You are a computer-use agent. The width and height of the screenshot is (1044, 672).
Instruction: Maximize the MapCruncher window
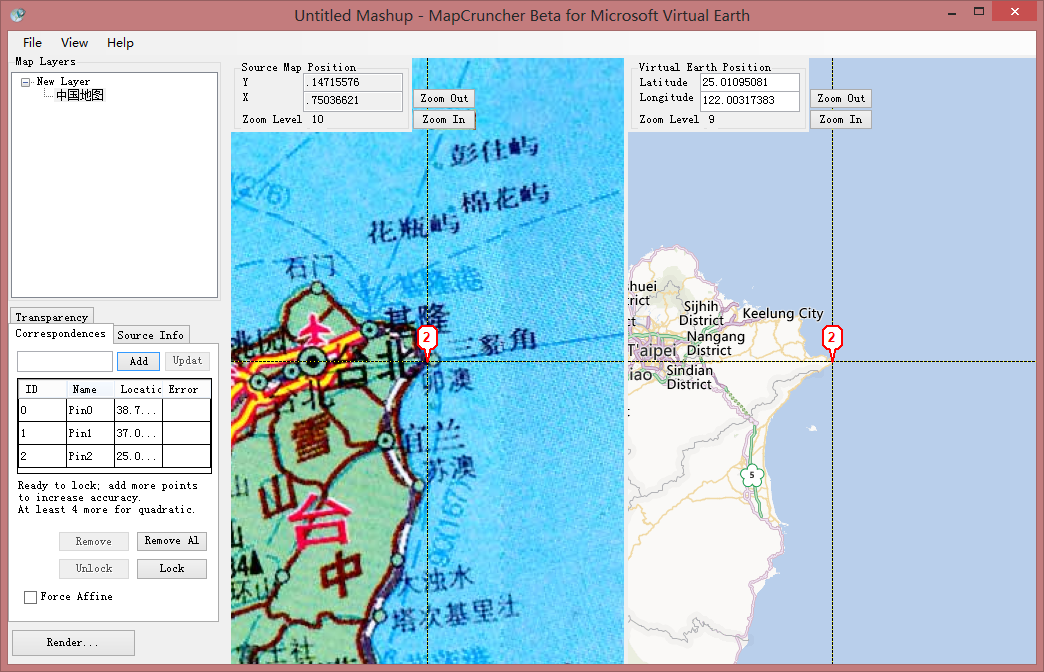click(x=979, y=11)
